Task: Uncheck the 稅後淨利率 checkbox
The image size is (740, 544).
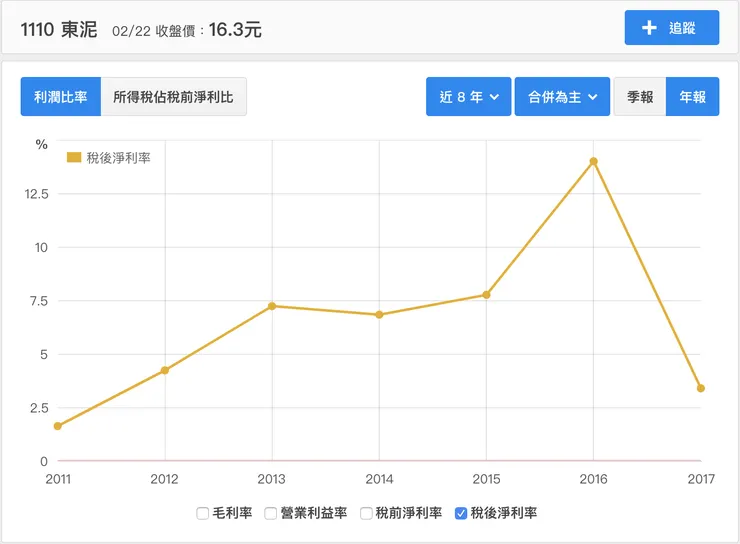Action: (461, 513)
